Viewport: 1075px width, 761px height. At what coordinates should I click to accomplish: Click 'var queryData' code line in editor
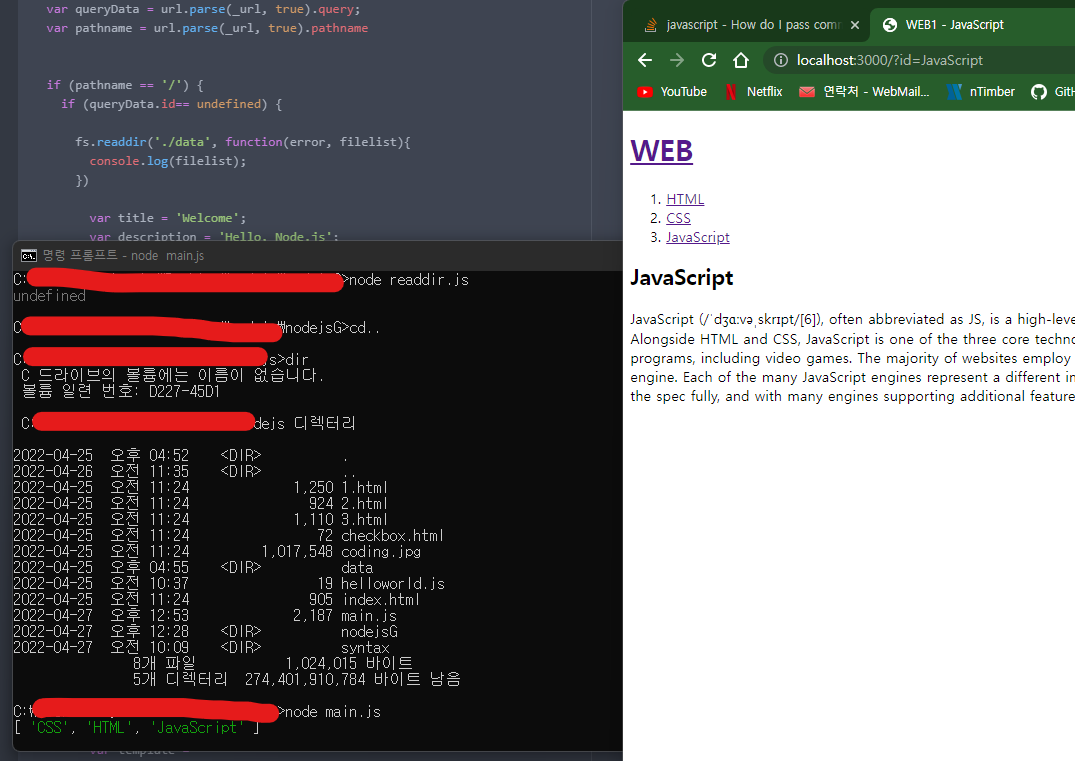point(203,10)
